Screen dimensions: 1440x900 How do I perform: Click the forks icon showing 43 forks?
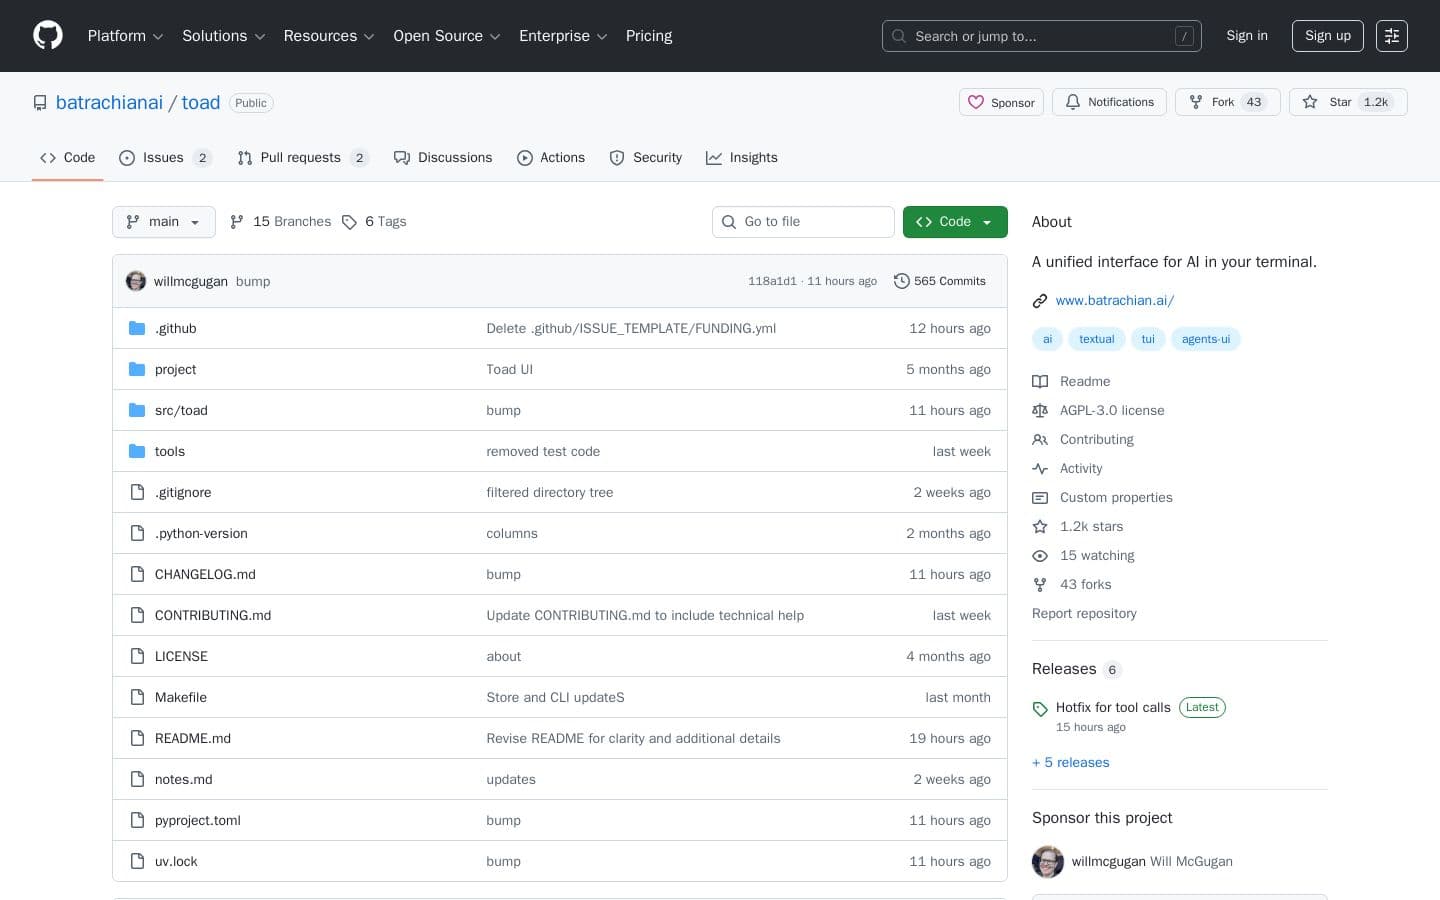coord(1040,584)
